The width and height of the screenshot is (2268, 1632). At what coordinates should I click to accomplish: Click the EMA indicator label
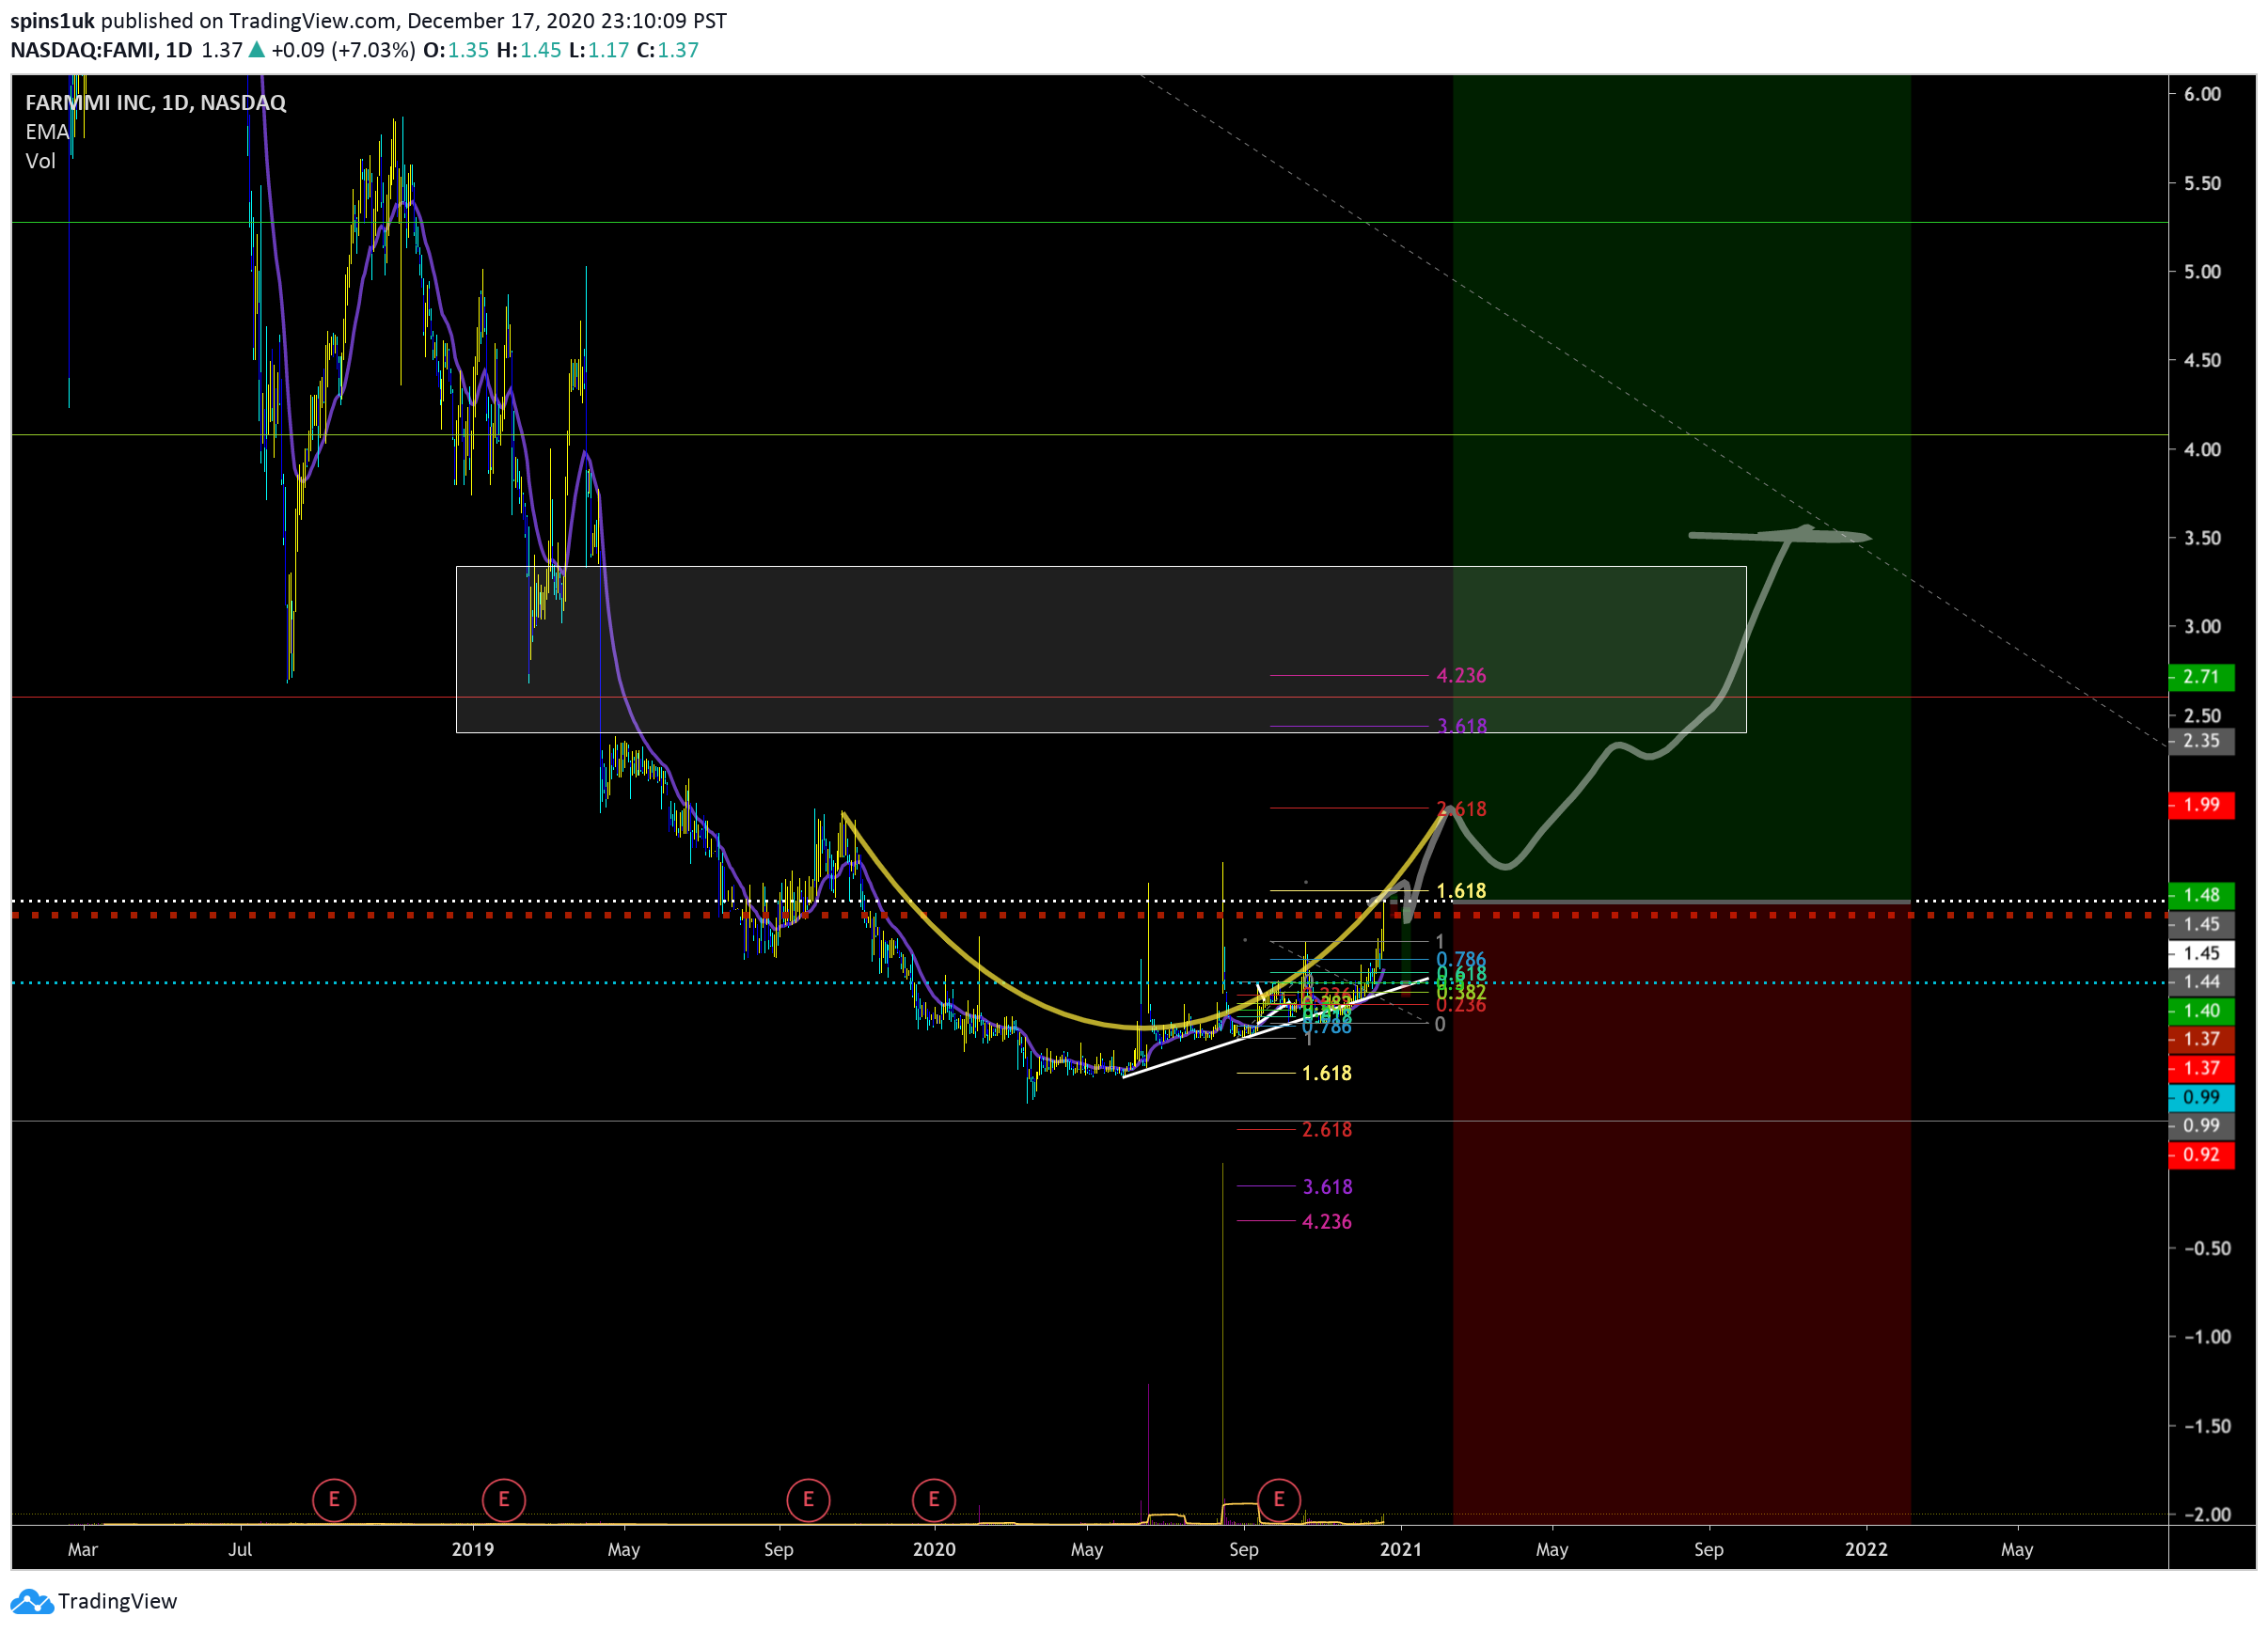click(x=47, y=131)
